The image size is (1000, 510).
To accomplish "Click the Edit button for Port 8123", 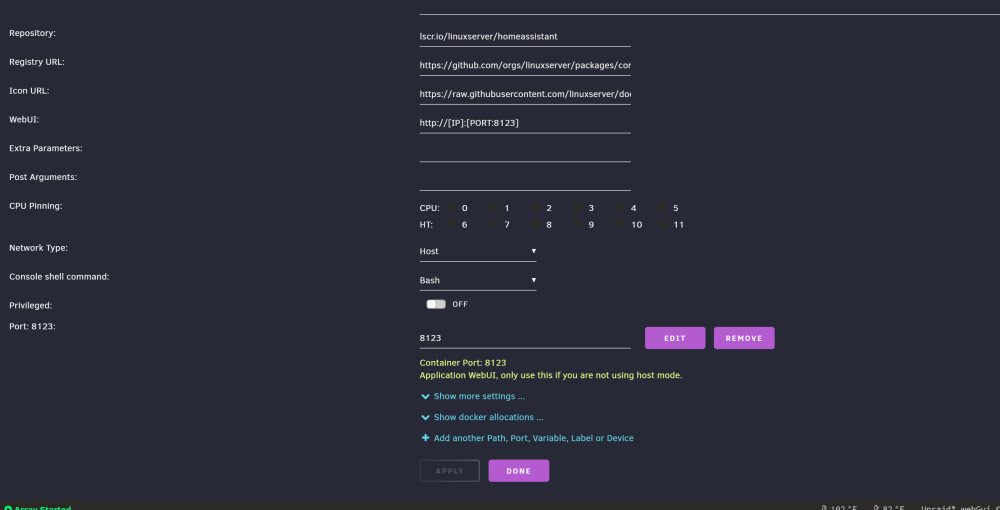I will pyautogui.click(x=675, y=338).
